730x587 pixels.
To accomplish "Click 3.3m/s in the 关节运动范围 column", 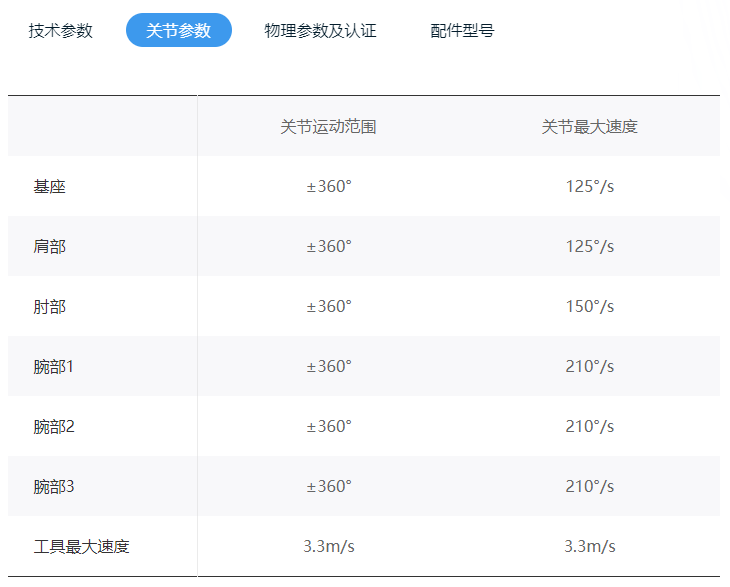I will 329,547.
